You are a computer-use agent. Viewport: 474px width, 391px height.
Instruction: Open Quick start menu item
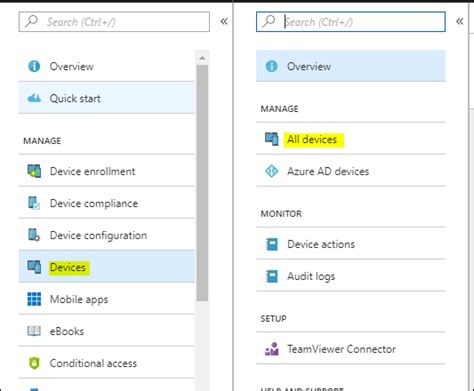pos(107,98)
